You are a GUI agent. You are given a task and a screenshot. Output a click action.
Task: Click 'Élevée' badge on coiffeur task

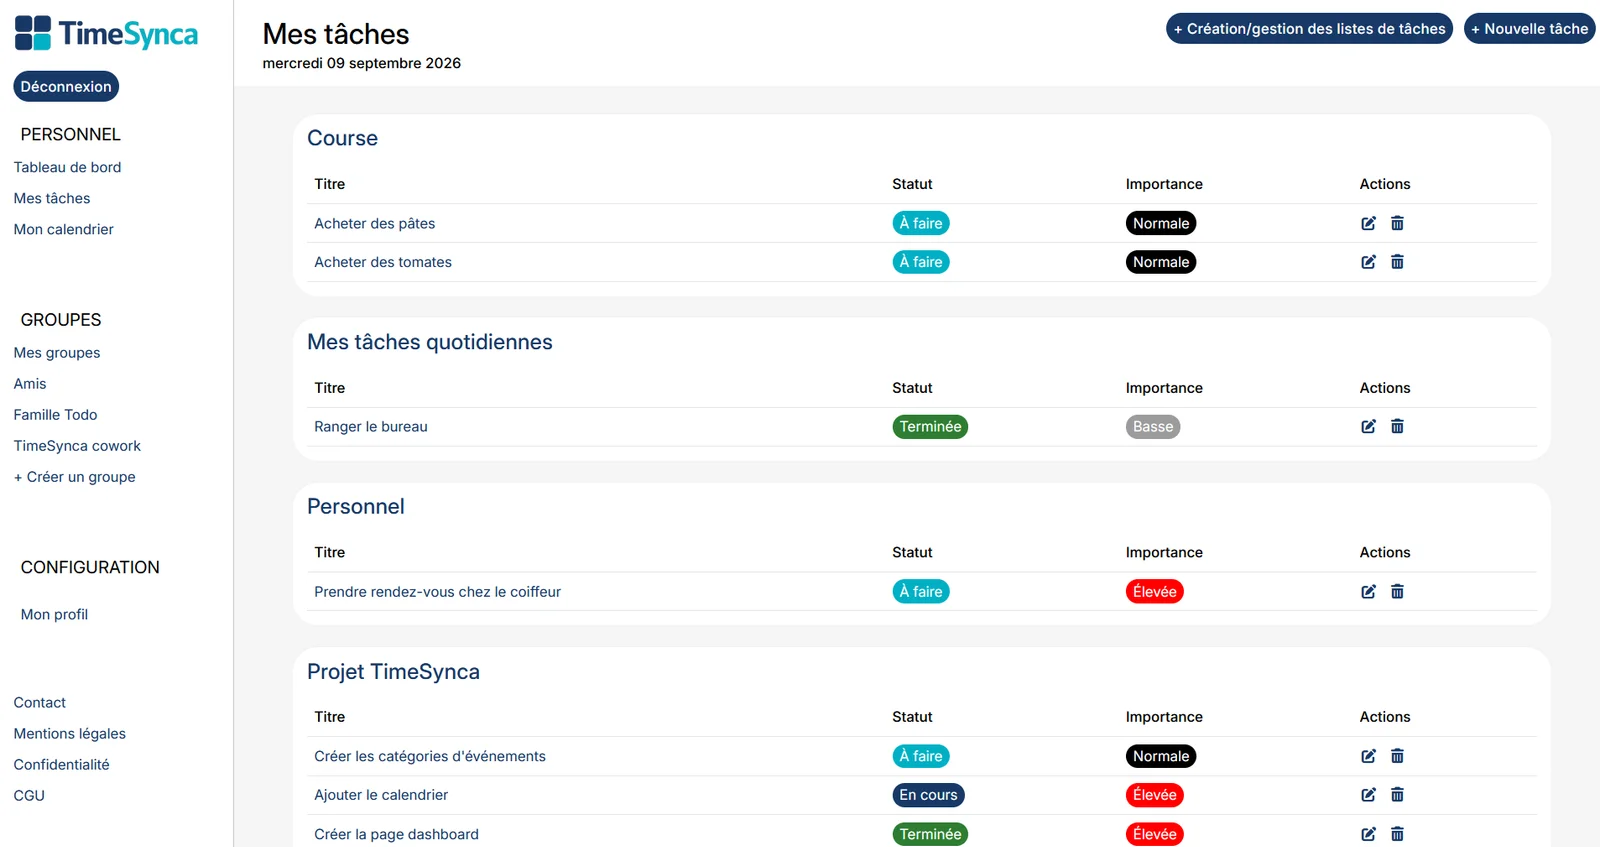(1155, 592)
